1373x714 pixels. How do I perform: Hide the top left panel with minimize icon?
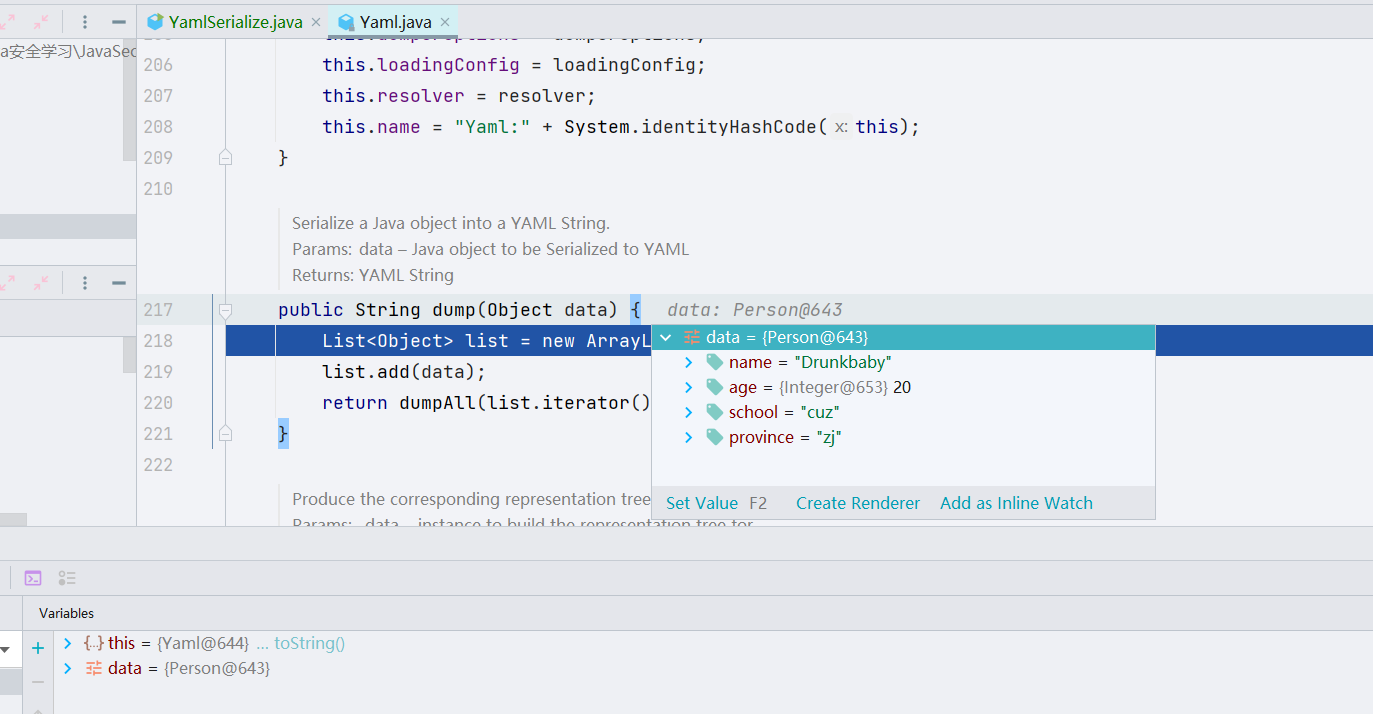pos(119,21)
